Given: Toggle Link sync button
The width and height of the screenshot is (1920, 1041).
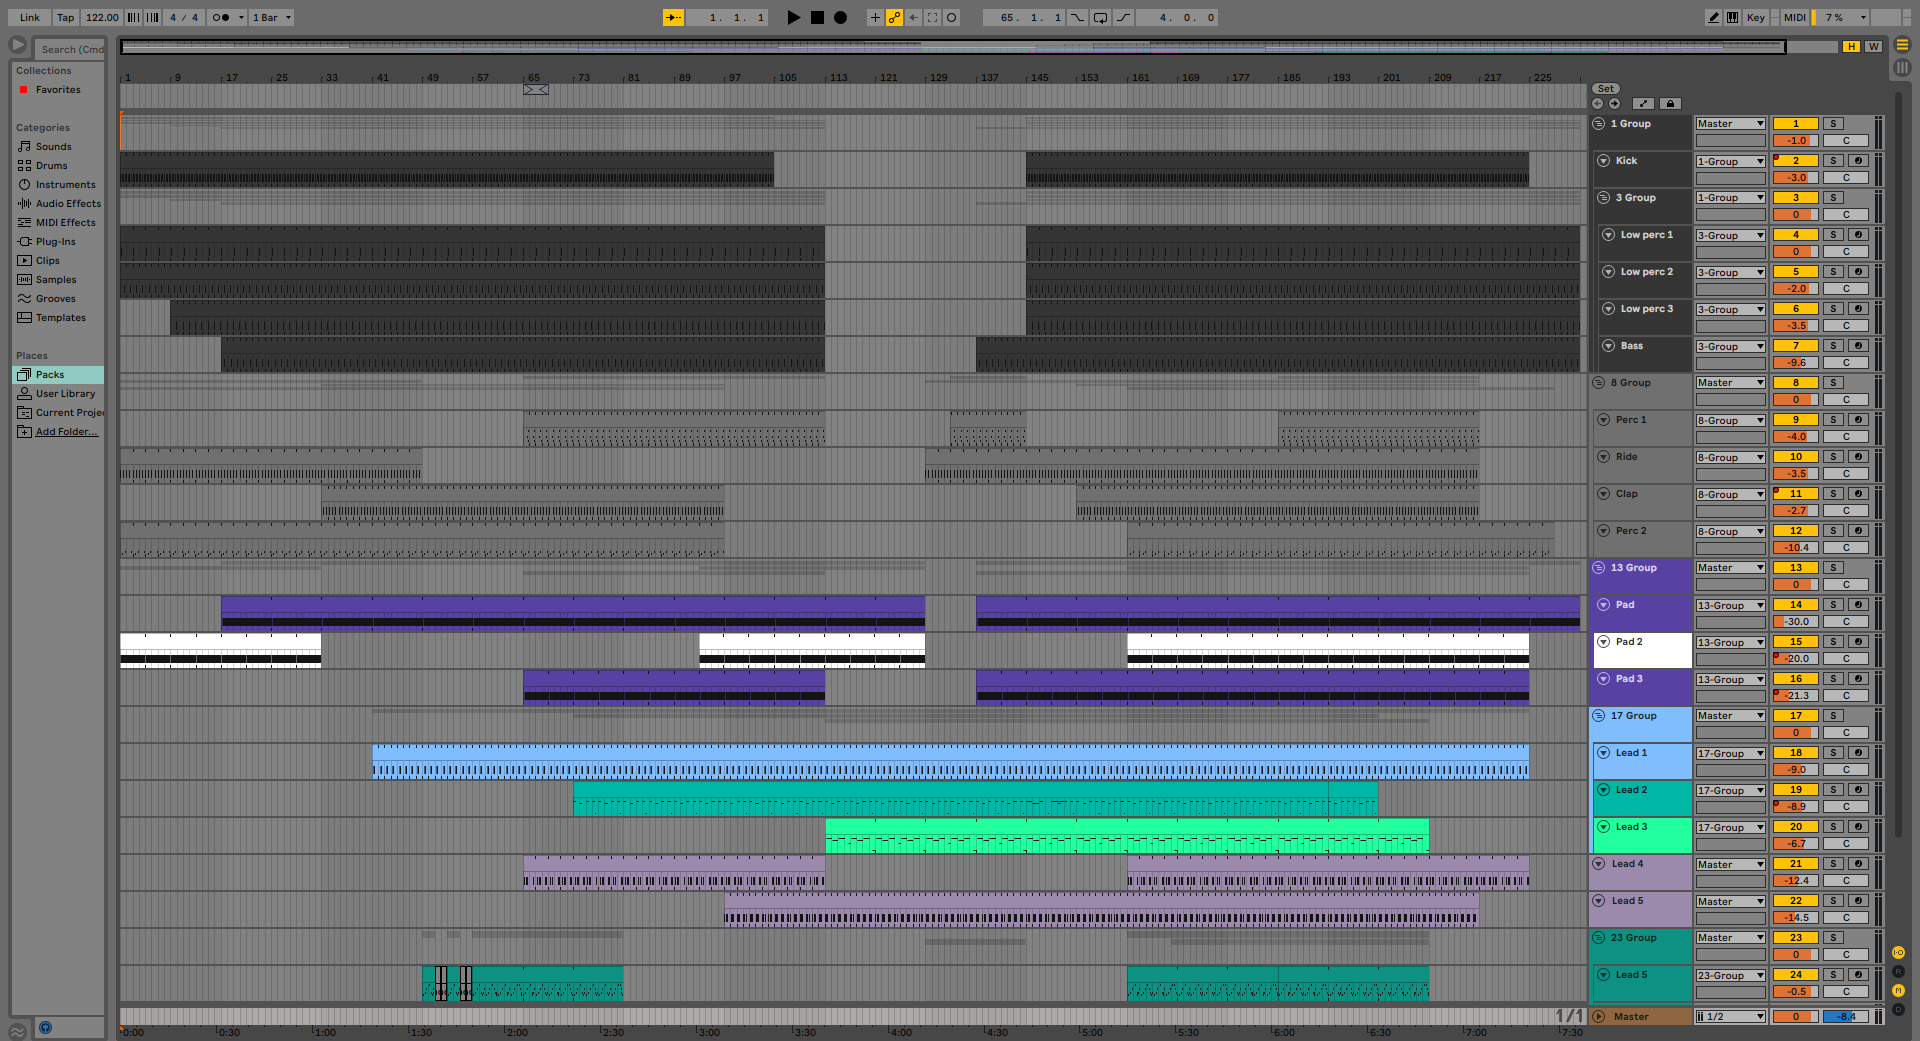Looking at the screenshot, I should click(x=30, y=17).
